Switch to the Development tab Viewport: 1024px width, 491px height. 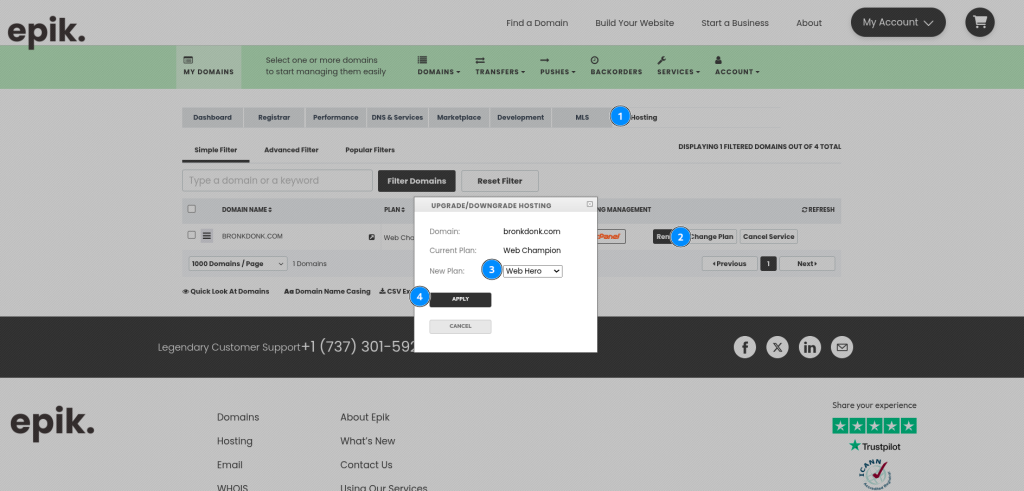coord(520,118)
